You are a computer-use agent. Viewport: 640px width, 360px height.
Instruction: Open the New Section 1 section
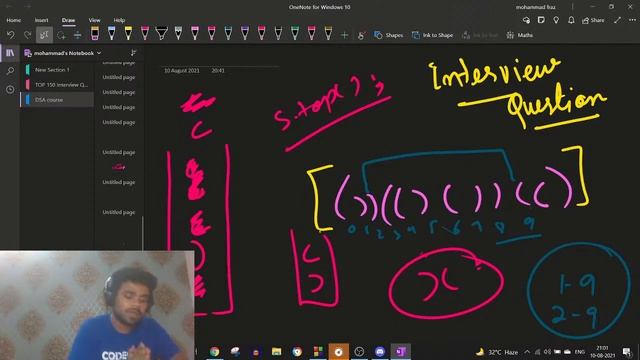(57, 70)
